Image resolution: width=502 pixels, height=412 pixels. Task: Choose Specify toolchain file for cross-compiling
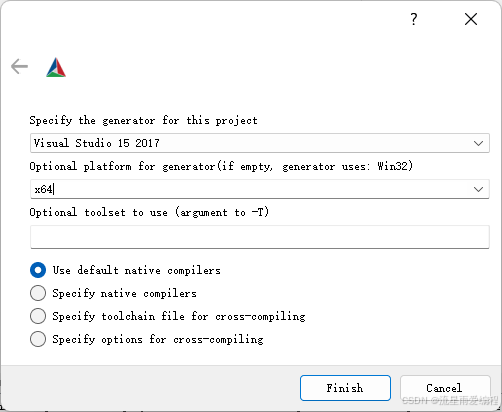[x=38, y=316]
